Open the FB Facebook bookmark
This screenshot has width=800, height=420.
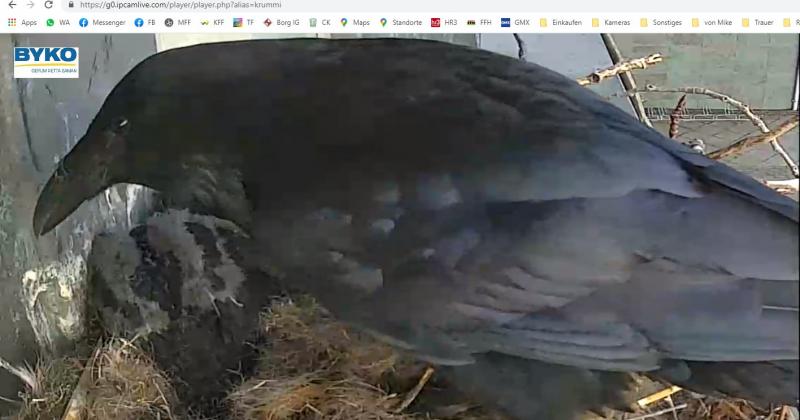click(145, 22)
